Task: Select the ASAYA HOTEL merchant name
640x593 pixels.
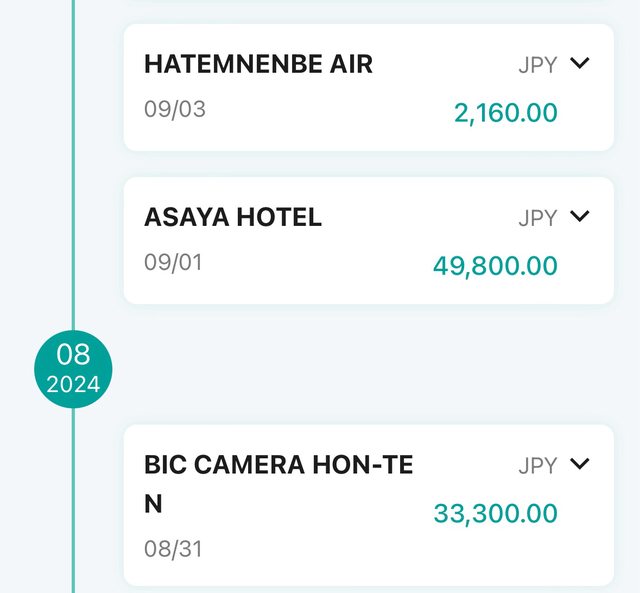Action: (x=233, y=217)
